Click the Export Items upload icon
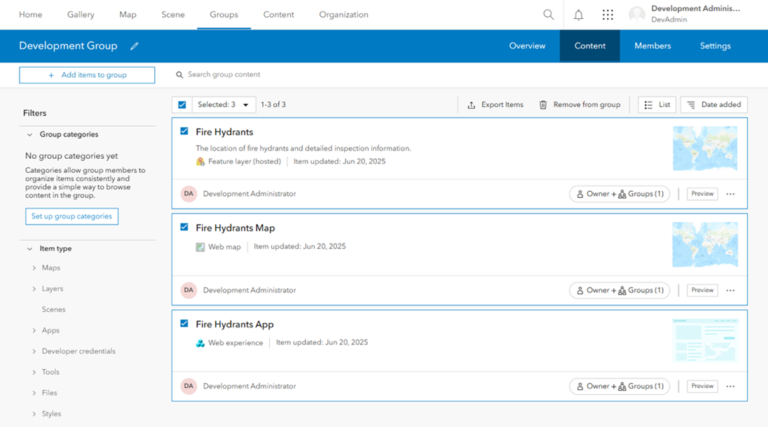The width and height of the screenshot is (768, 427). 471,105
